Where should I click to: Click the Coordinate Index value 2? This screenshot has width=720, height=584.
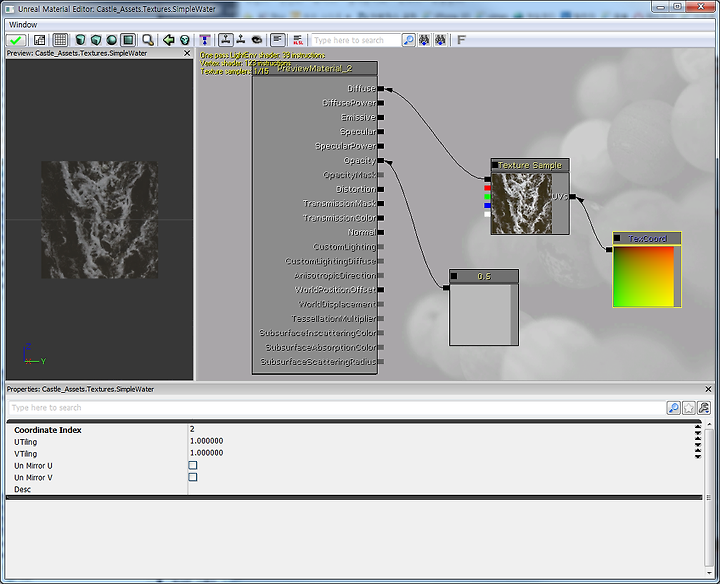pyautogui.click(x=192, y=429)
